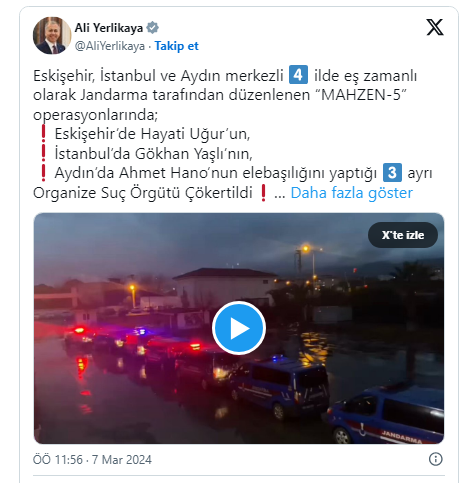
Task: Open Ali Yerlikaya's profile photo
Action: [x=52, y=36]
